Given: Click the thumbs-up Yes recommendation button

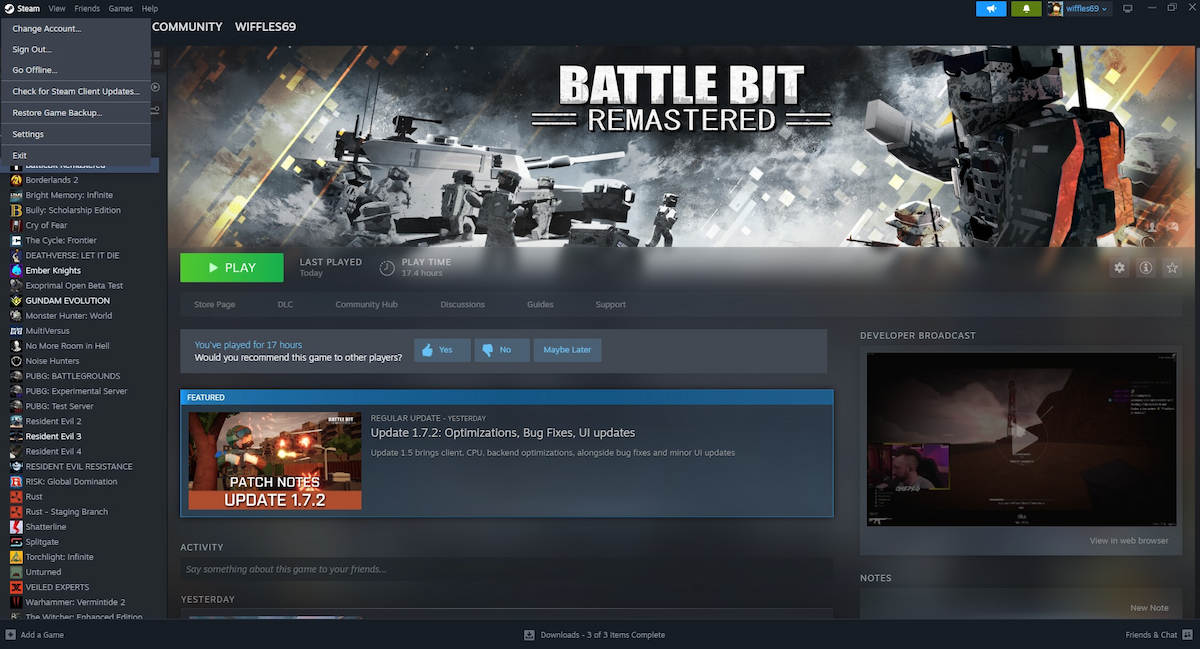Looking at the screenshot, I should tap(442, 350).
